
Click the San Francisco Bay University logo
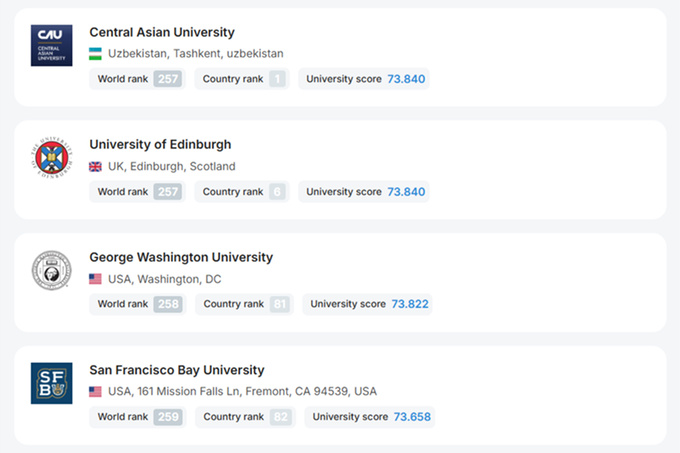click(x=51, y=384)
